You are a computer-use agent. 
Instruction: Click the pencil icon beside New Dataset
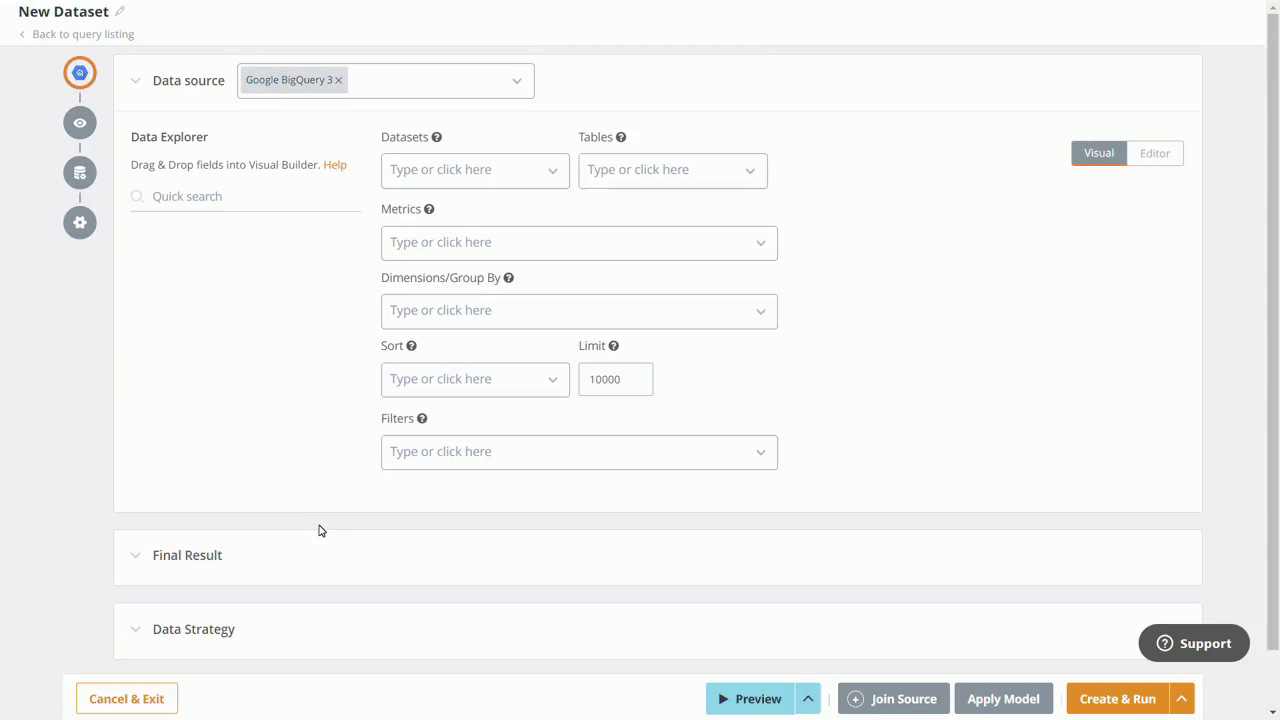tap(119, 11)
